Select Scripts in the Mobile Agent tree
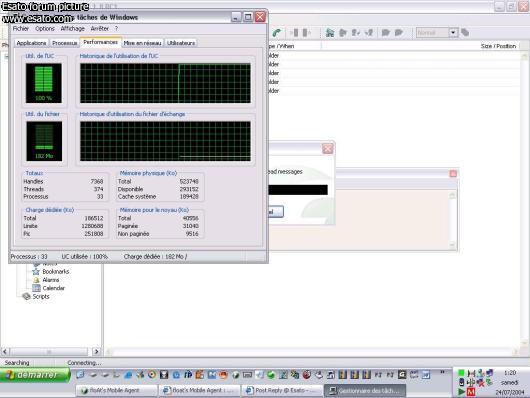The height and width of the screenshot is (398, 530). click(x=41, y=297)
